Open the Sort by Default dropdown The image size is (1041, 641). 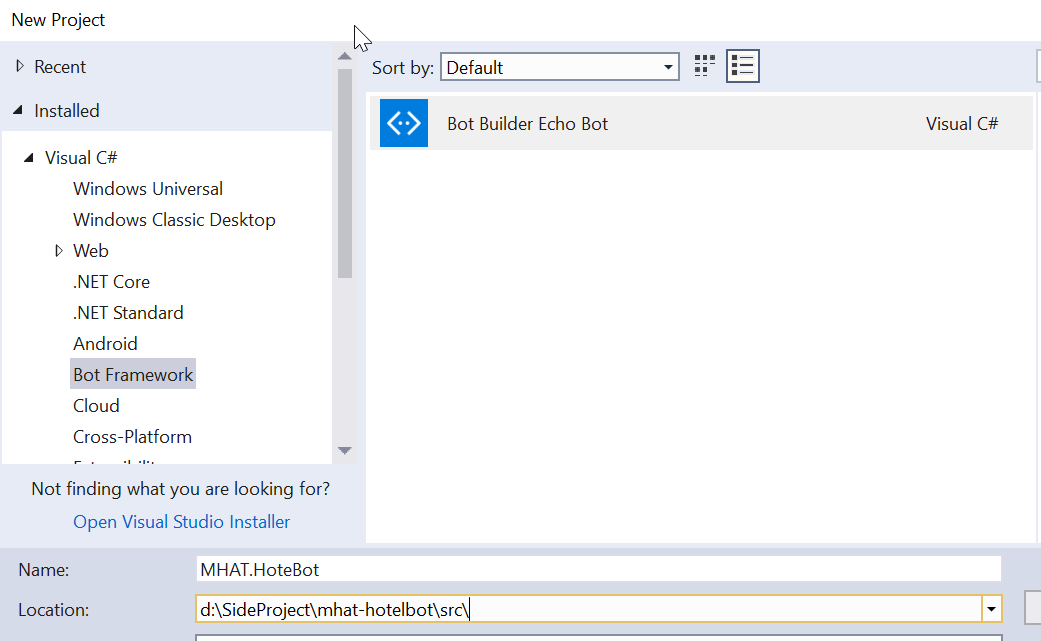point(560,67)
